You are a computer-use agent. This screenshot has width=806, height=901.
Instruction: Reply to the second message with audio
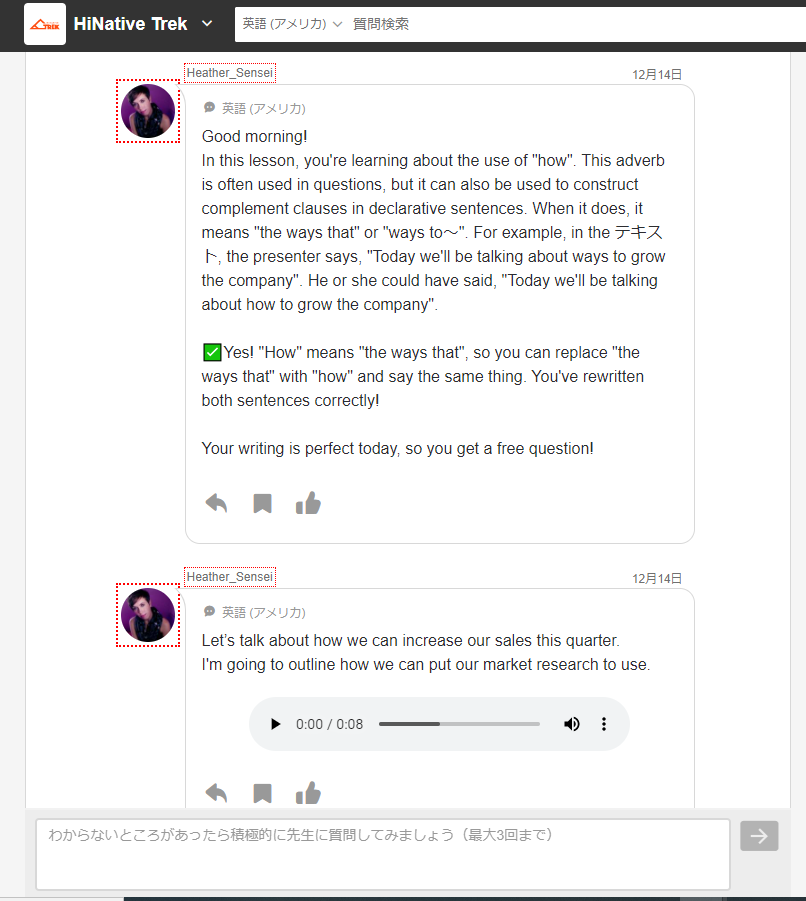pos(217,794)
